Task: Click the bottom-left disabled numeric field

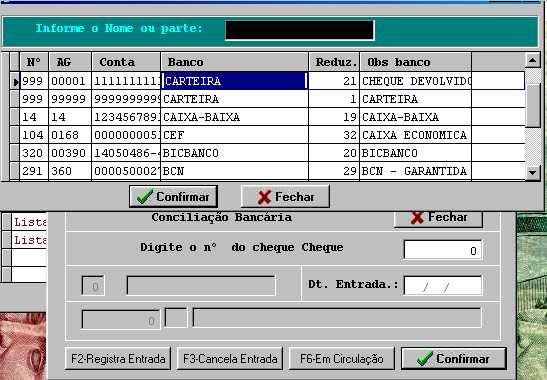Action: [121, 319]
